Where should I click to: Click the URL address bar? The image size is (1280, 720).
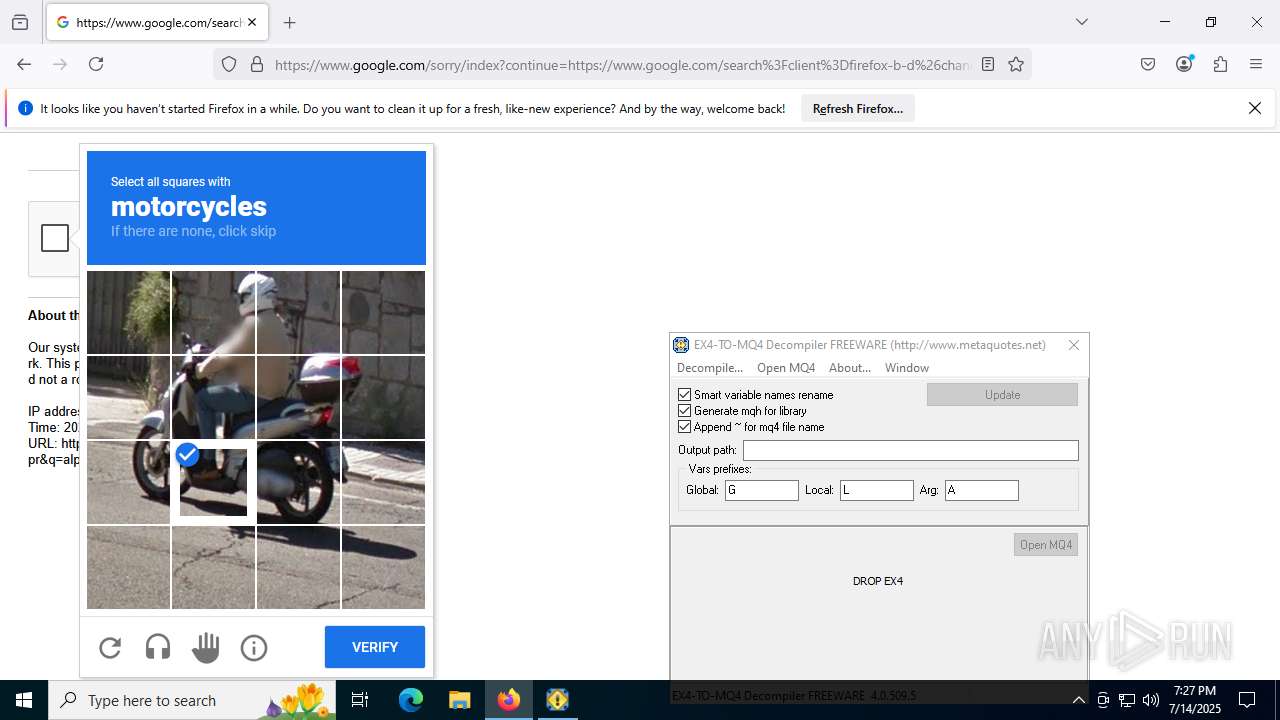tap(622, 65)
